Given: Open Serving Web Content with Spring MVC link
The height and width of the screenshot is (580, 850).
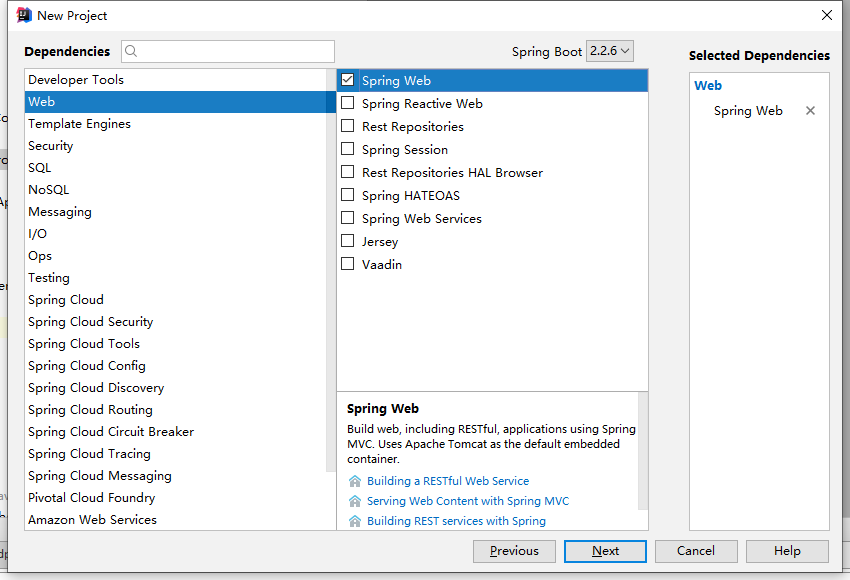Looking at the screenshot, I should pos(468,501).
